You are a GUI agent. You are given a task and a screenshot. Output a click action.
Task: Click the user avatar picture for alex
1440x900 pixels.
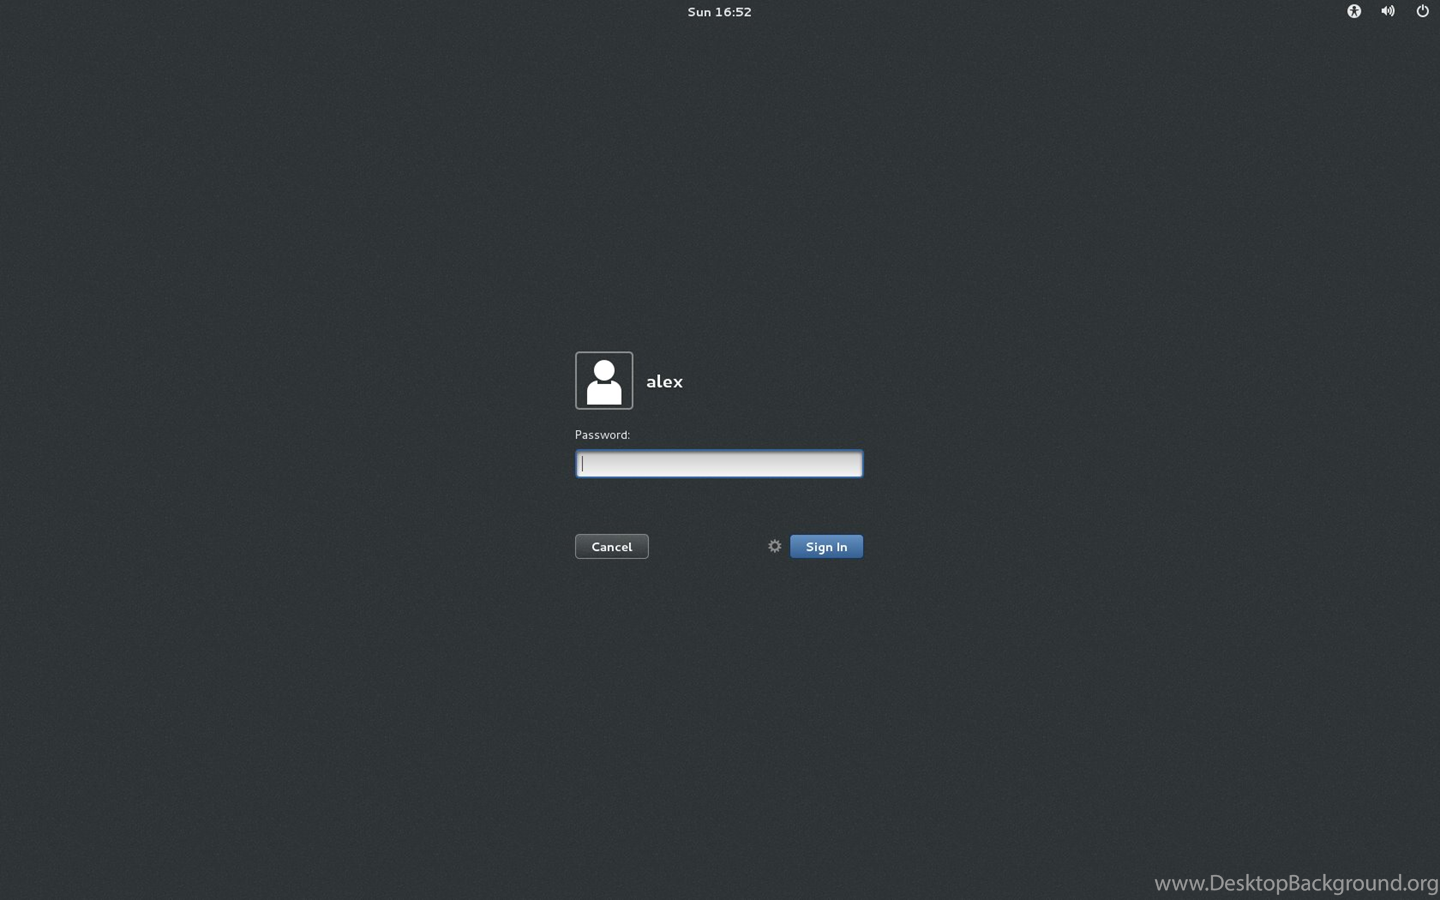(604, 380)
